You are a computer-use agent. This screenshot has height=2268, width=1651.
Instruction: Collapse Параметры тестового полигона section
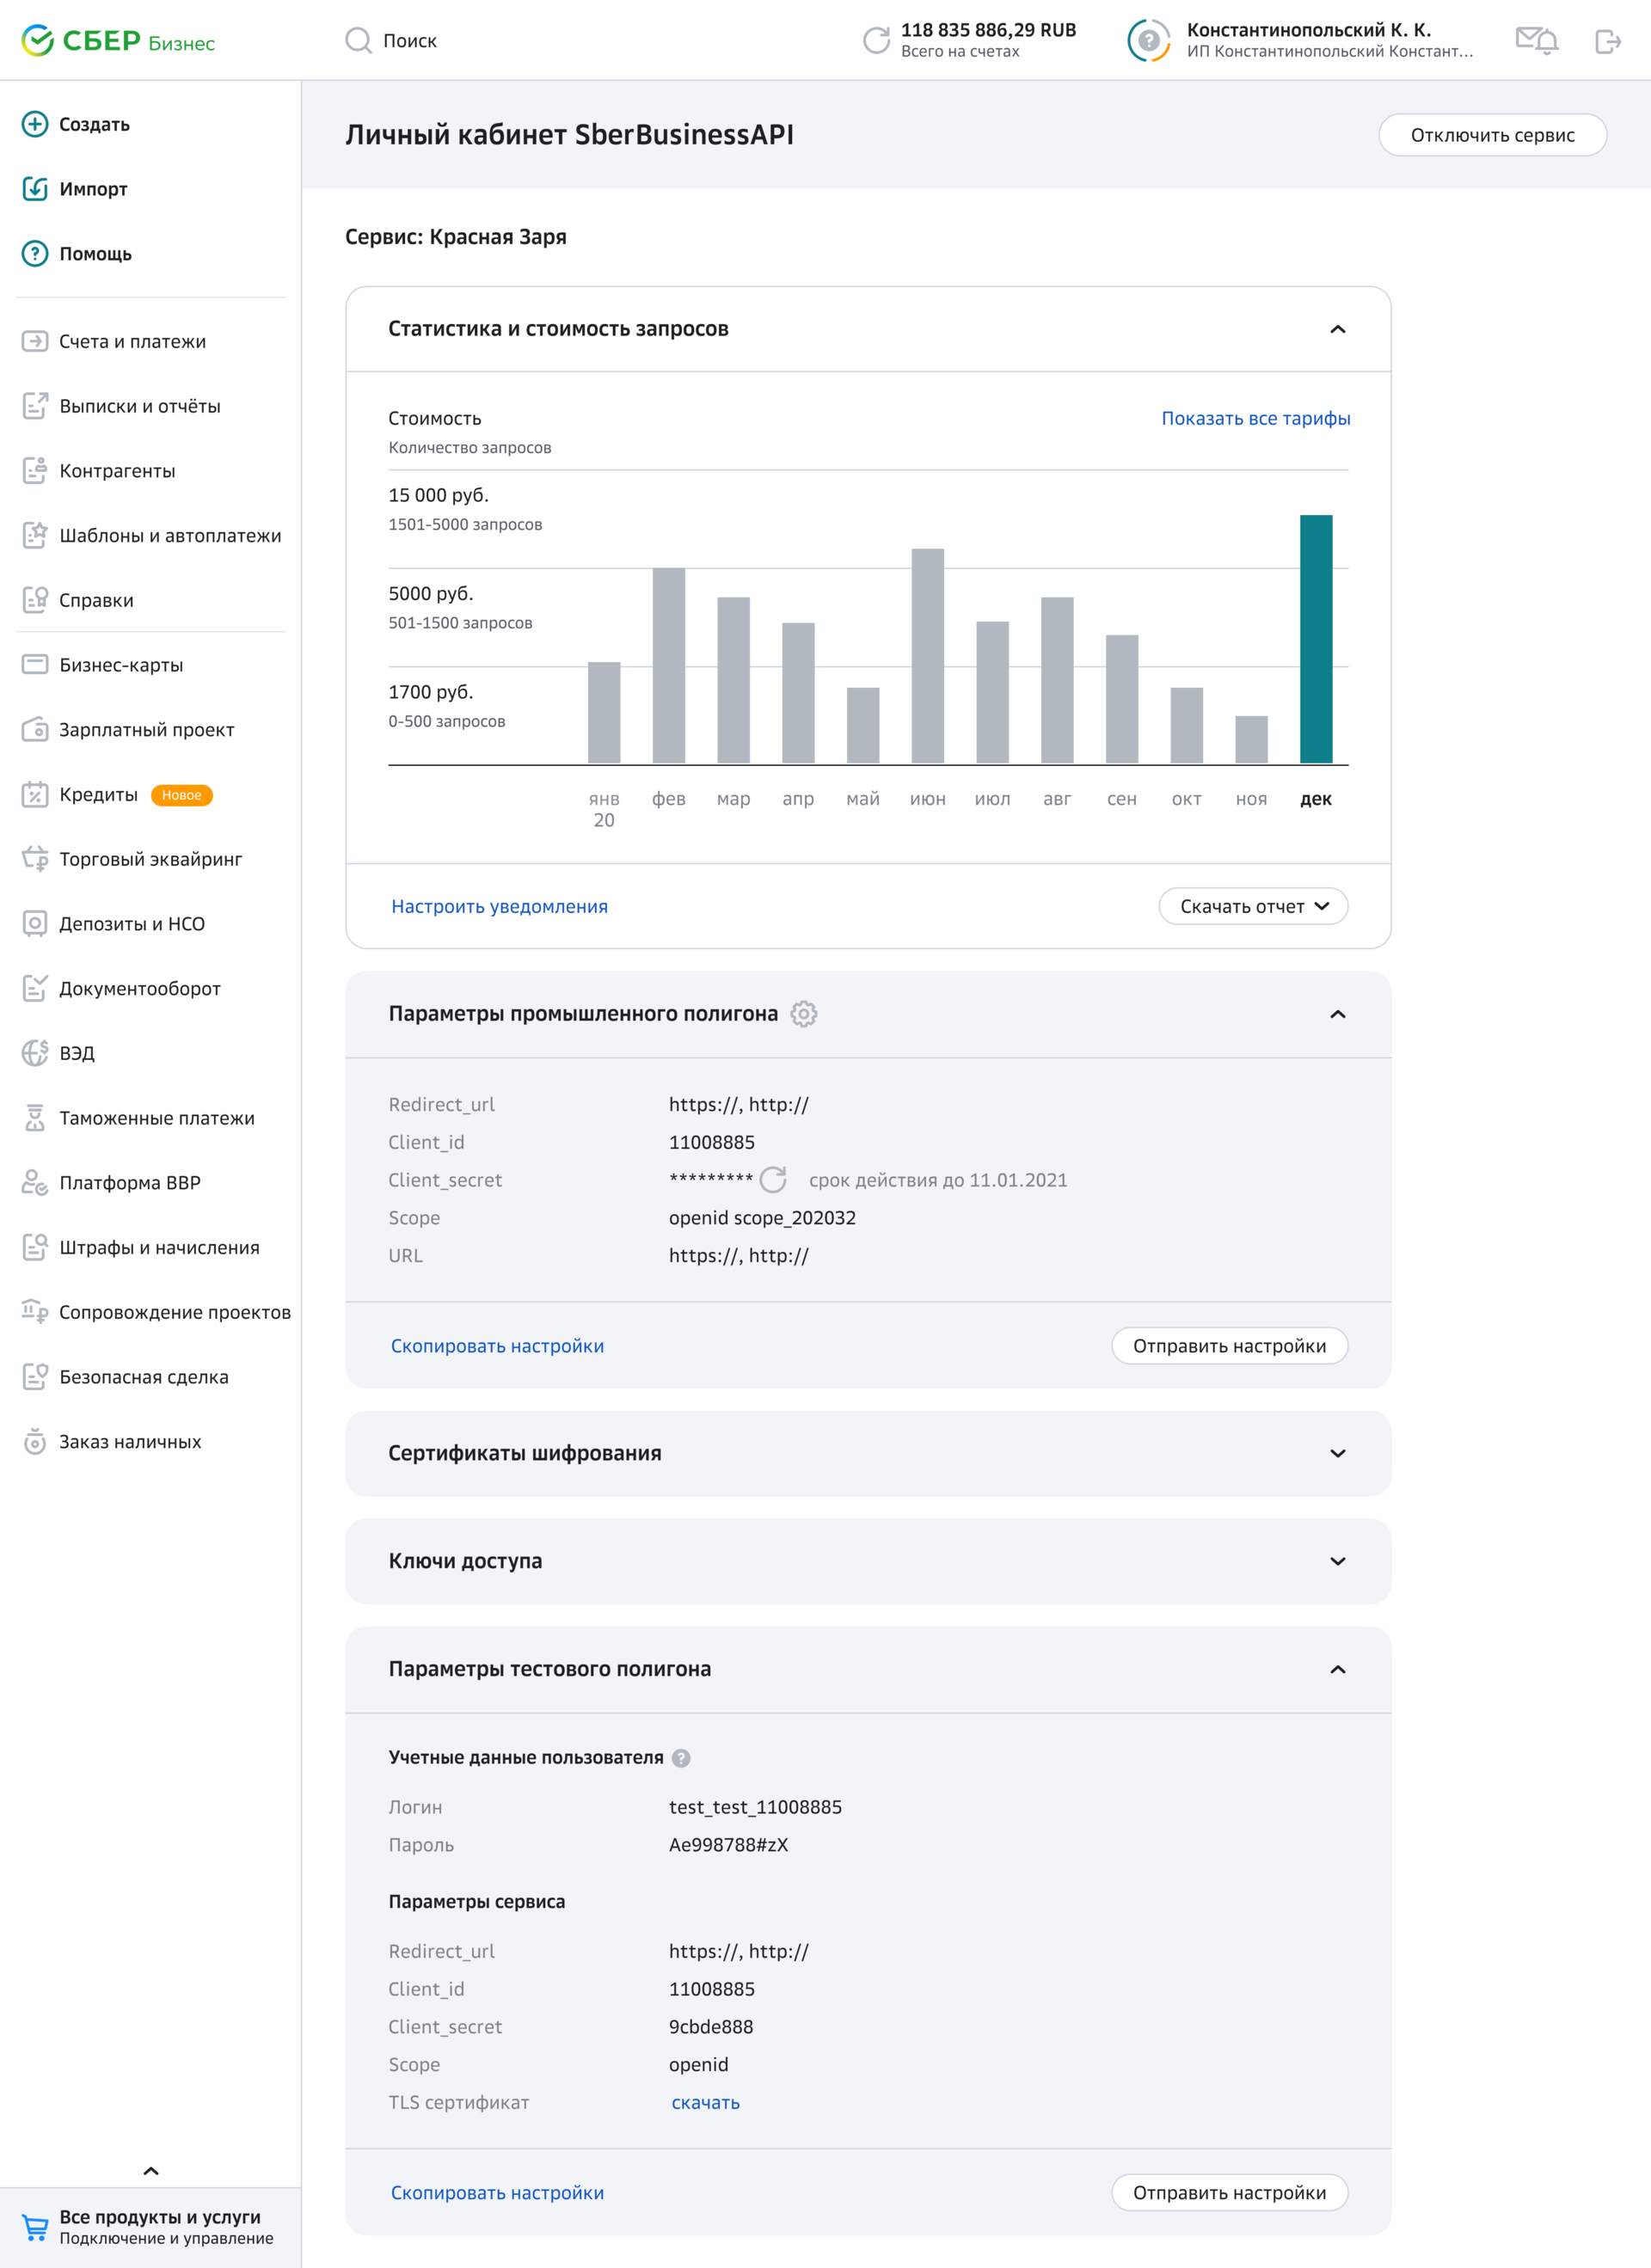1338,1669
